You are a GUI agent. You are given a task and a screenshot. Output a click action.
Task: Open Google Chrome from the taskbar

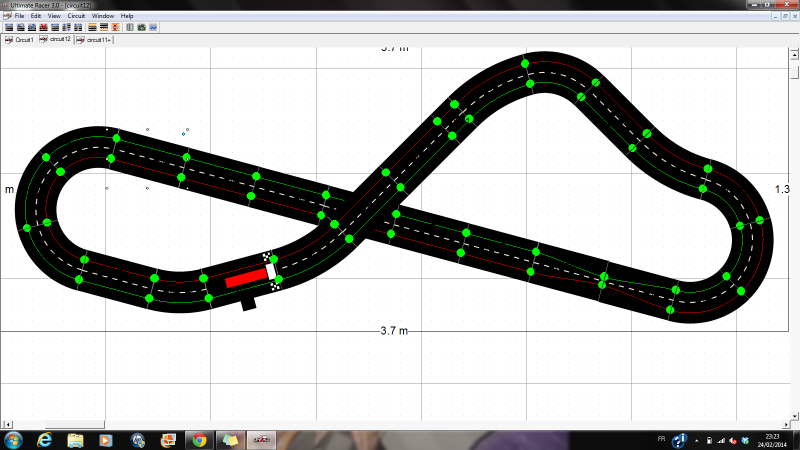click(x=199, y=440)
